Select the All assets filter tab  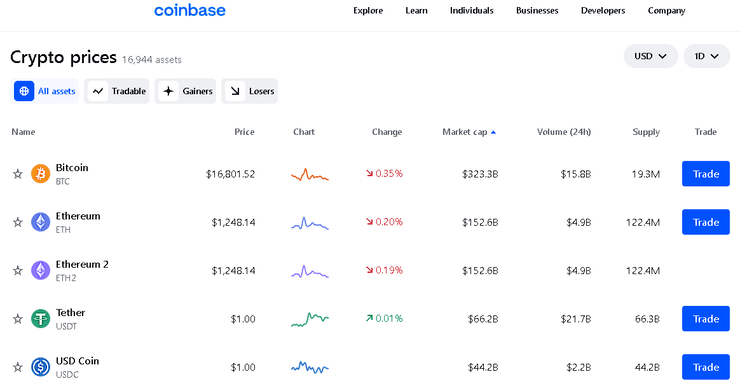coord(44,91)
